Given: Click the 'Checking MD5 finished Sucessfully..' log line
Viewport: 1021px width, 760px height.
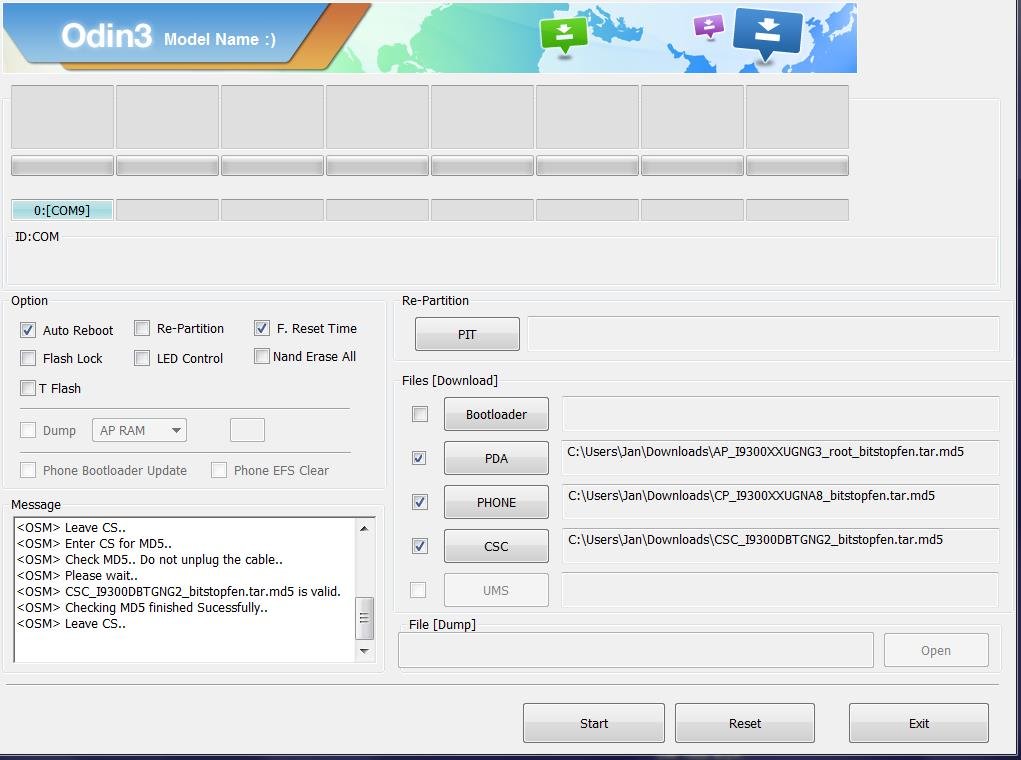Looking at the screenshot, I should pos(142,608).
